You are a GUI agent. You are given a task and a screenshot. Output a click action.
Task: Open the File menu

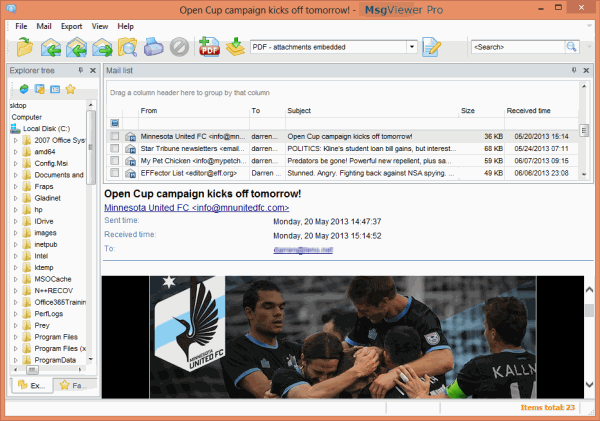(x=21, y=26)
